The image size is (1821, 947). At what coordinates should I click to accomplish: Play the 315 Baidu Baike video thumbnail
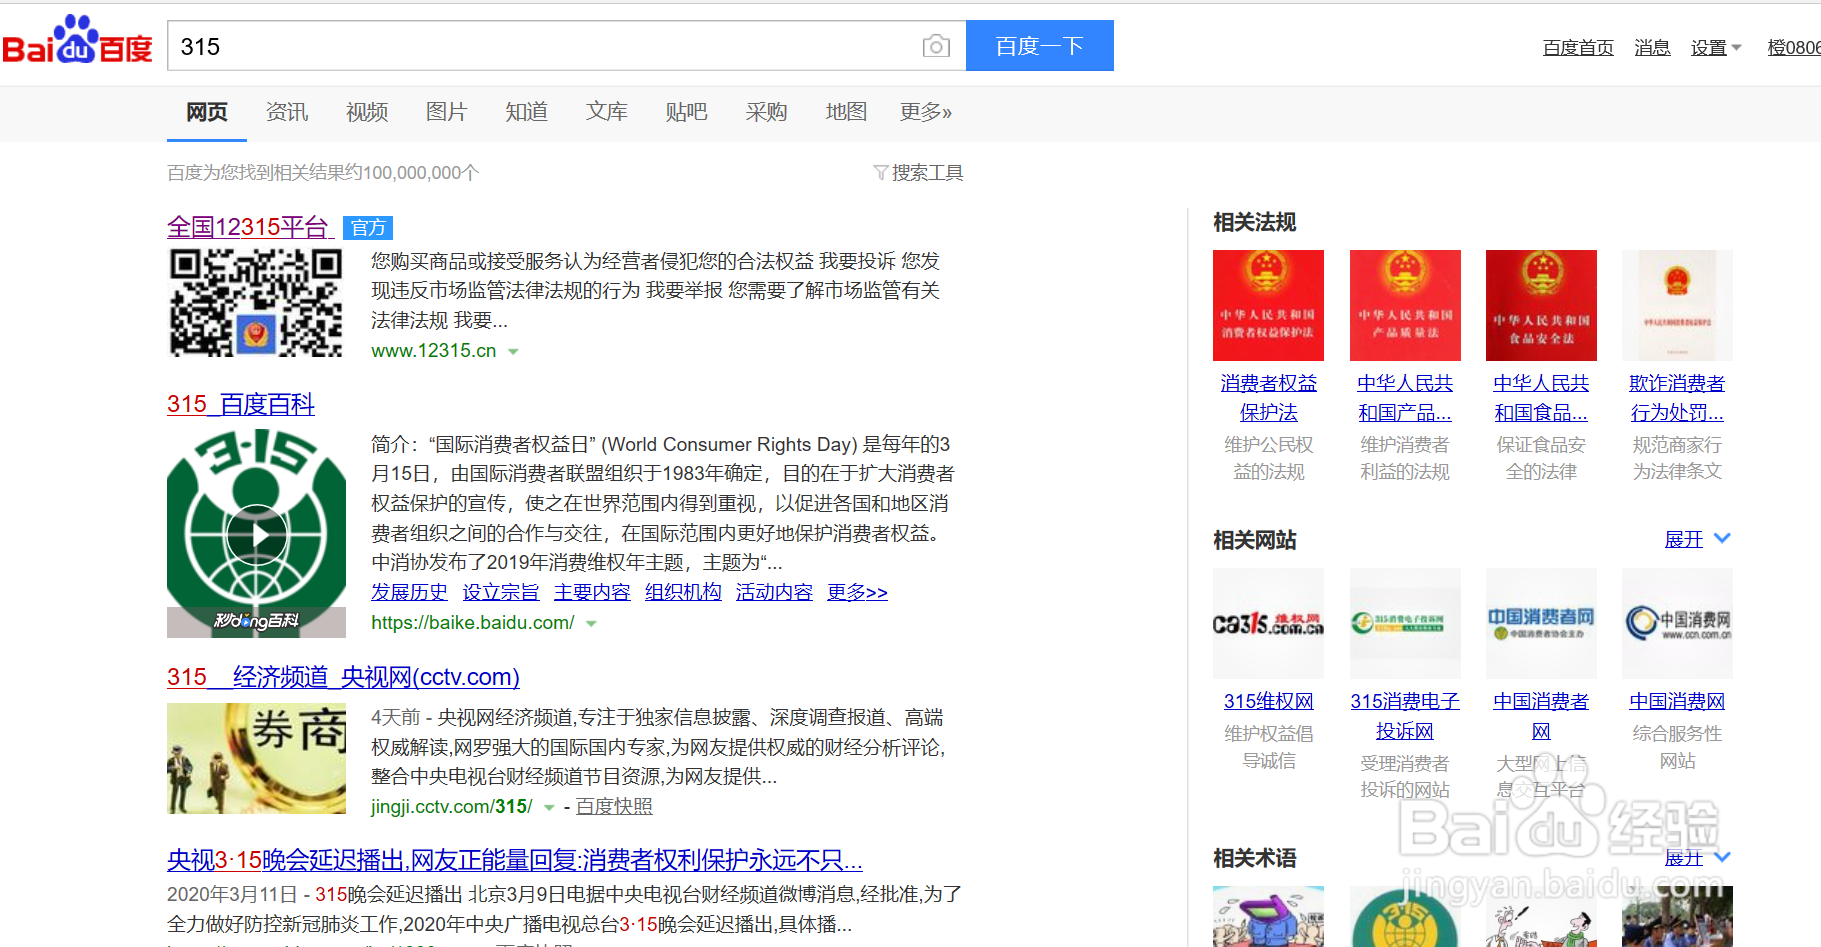[x=256, y=534]
